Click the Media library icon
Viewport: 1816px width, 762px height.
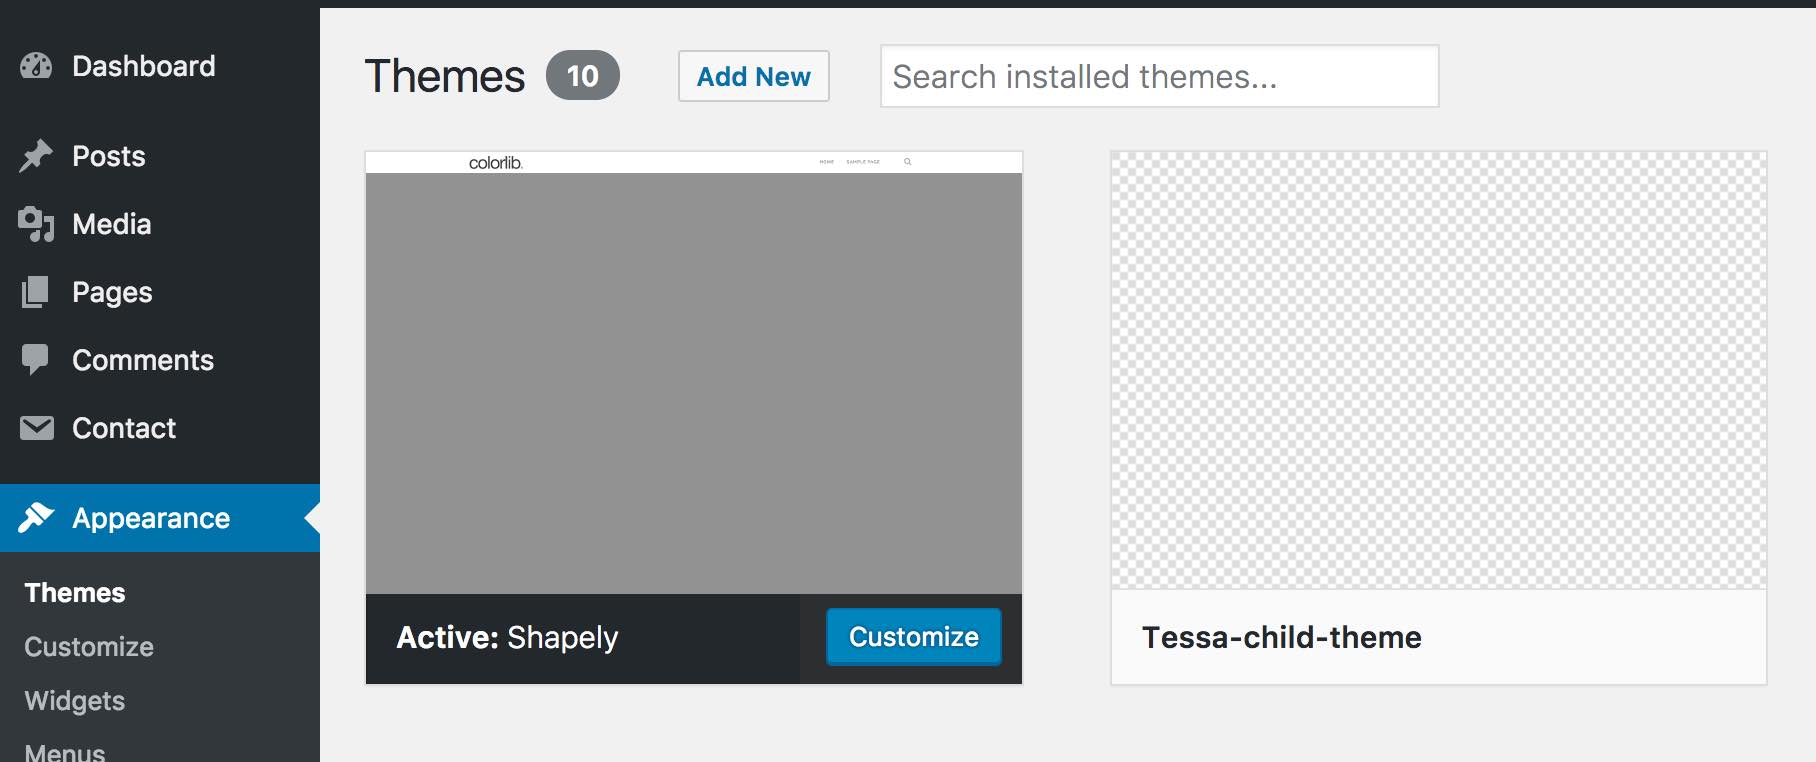tap(36, 224)
